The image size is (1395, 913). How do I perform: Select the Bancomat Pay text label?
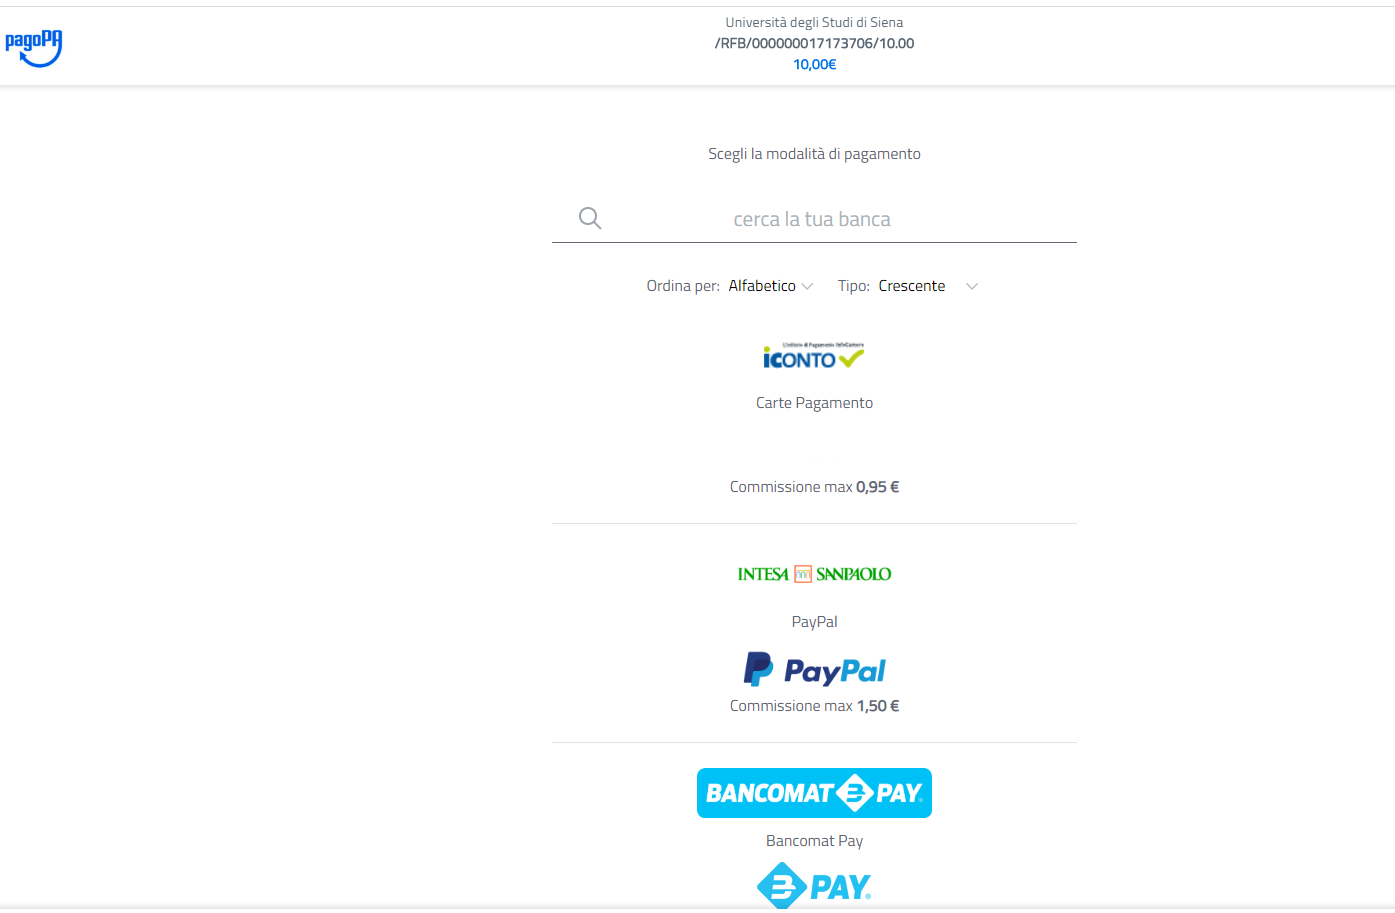pyautogui.click(x=814, y=841)
